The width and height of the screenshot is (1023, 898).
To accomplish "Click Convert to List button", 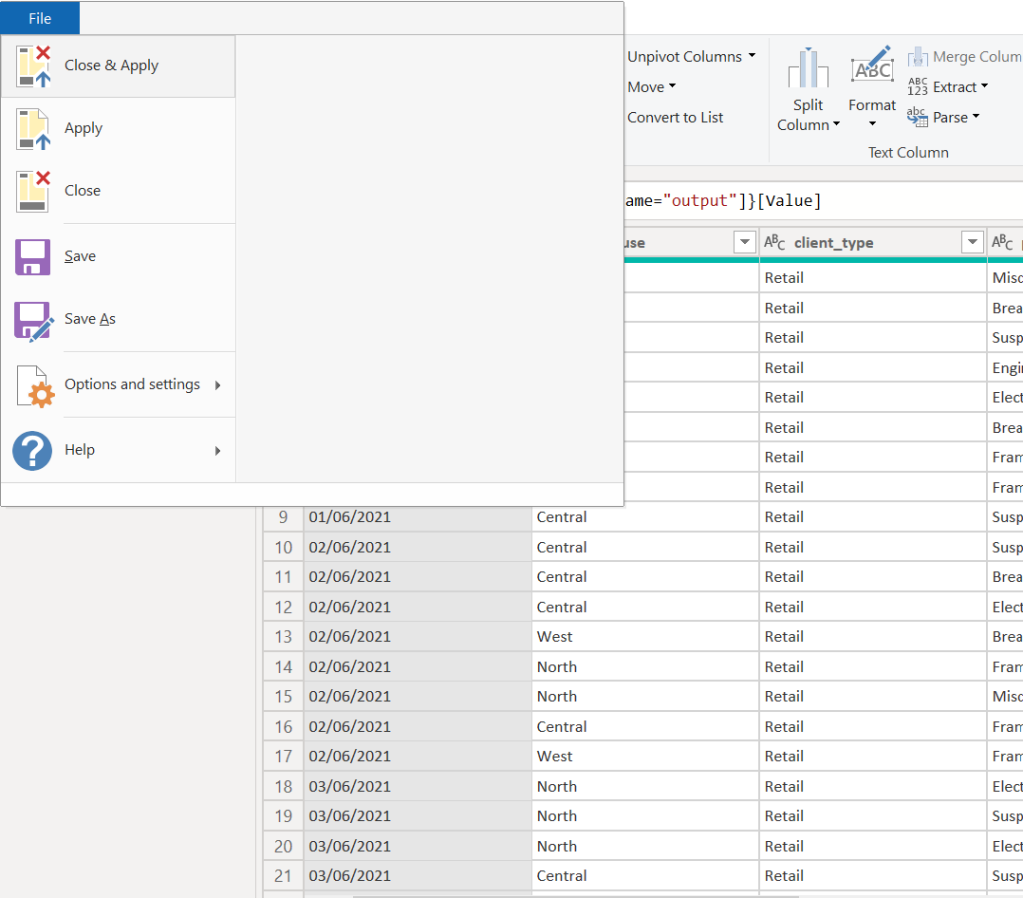I will 675,117.
